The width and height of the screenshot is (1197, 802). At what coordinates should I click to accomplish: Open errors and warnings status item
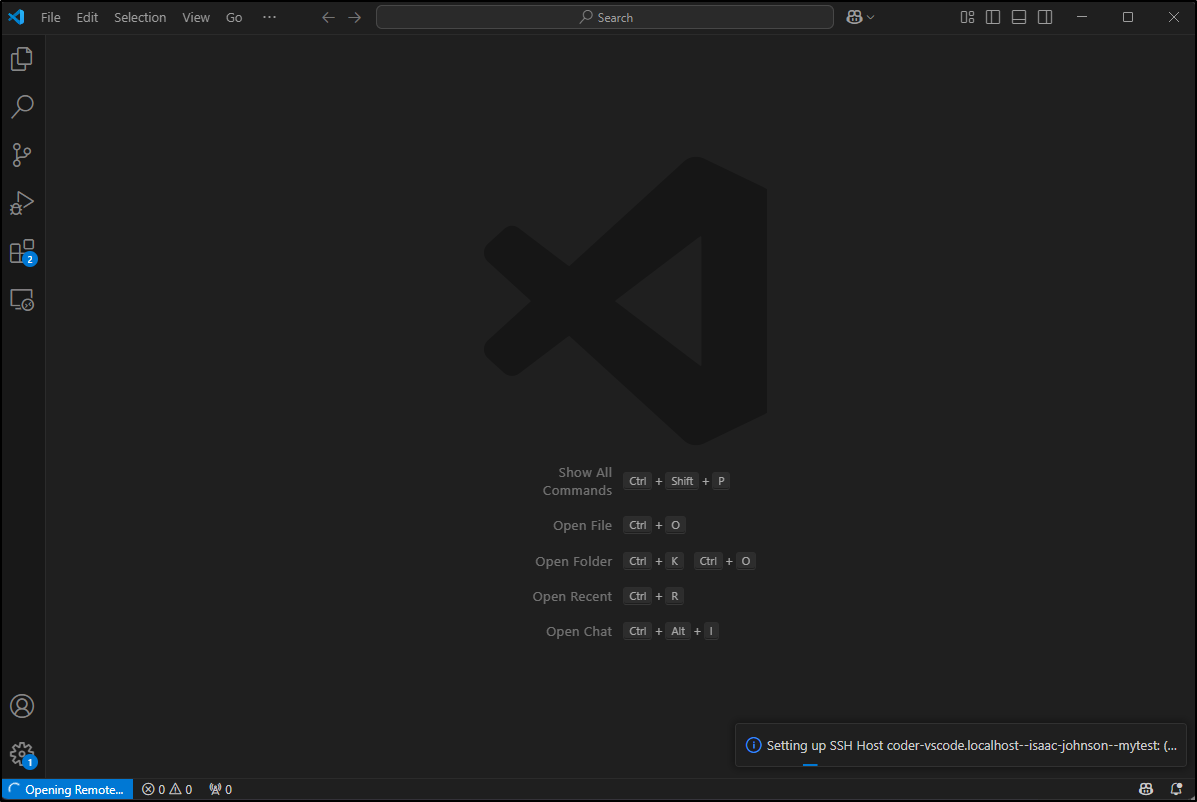[167, 789]
